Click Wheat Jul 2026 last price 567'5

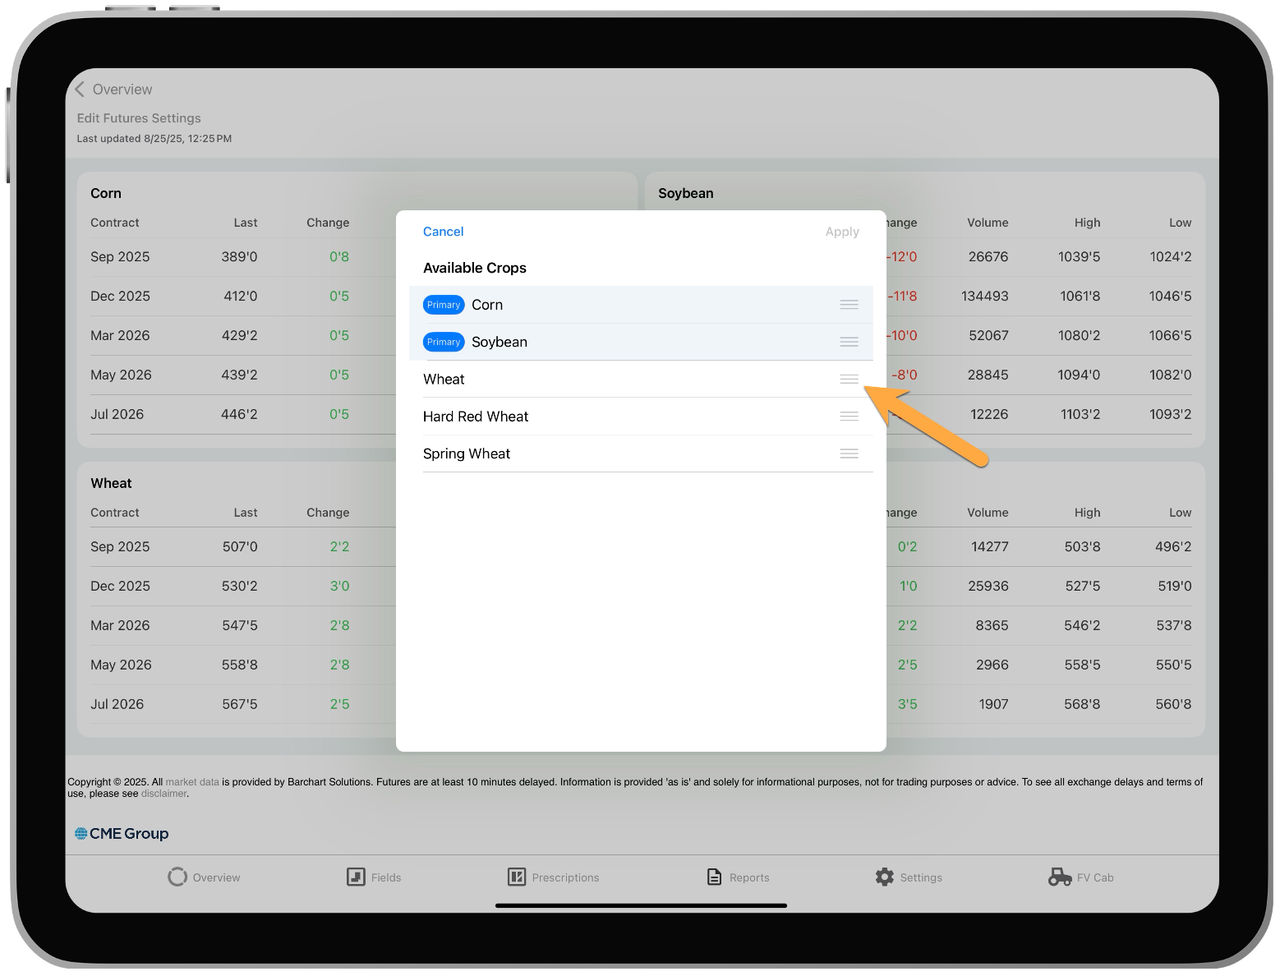(240, 704)
